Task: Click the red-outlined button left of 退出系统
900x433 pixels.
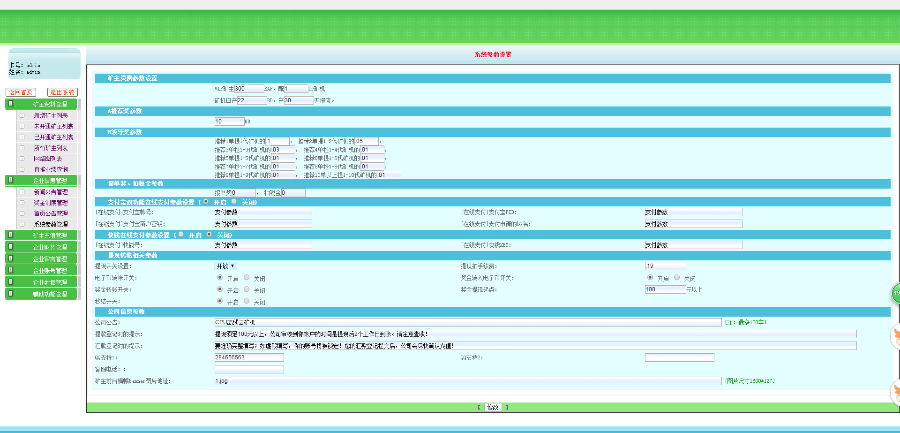Action: (x=21, y=92)
